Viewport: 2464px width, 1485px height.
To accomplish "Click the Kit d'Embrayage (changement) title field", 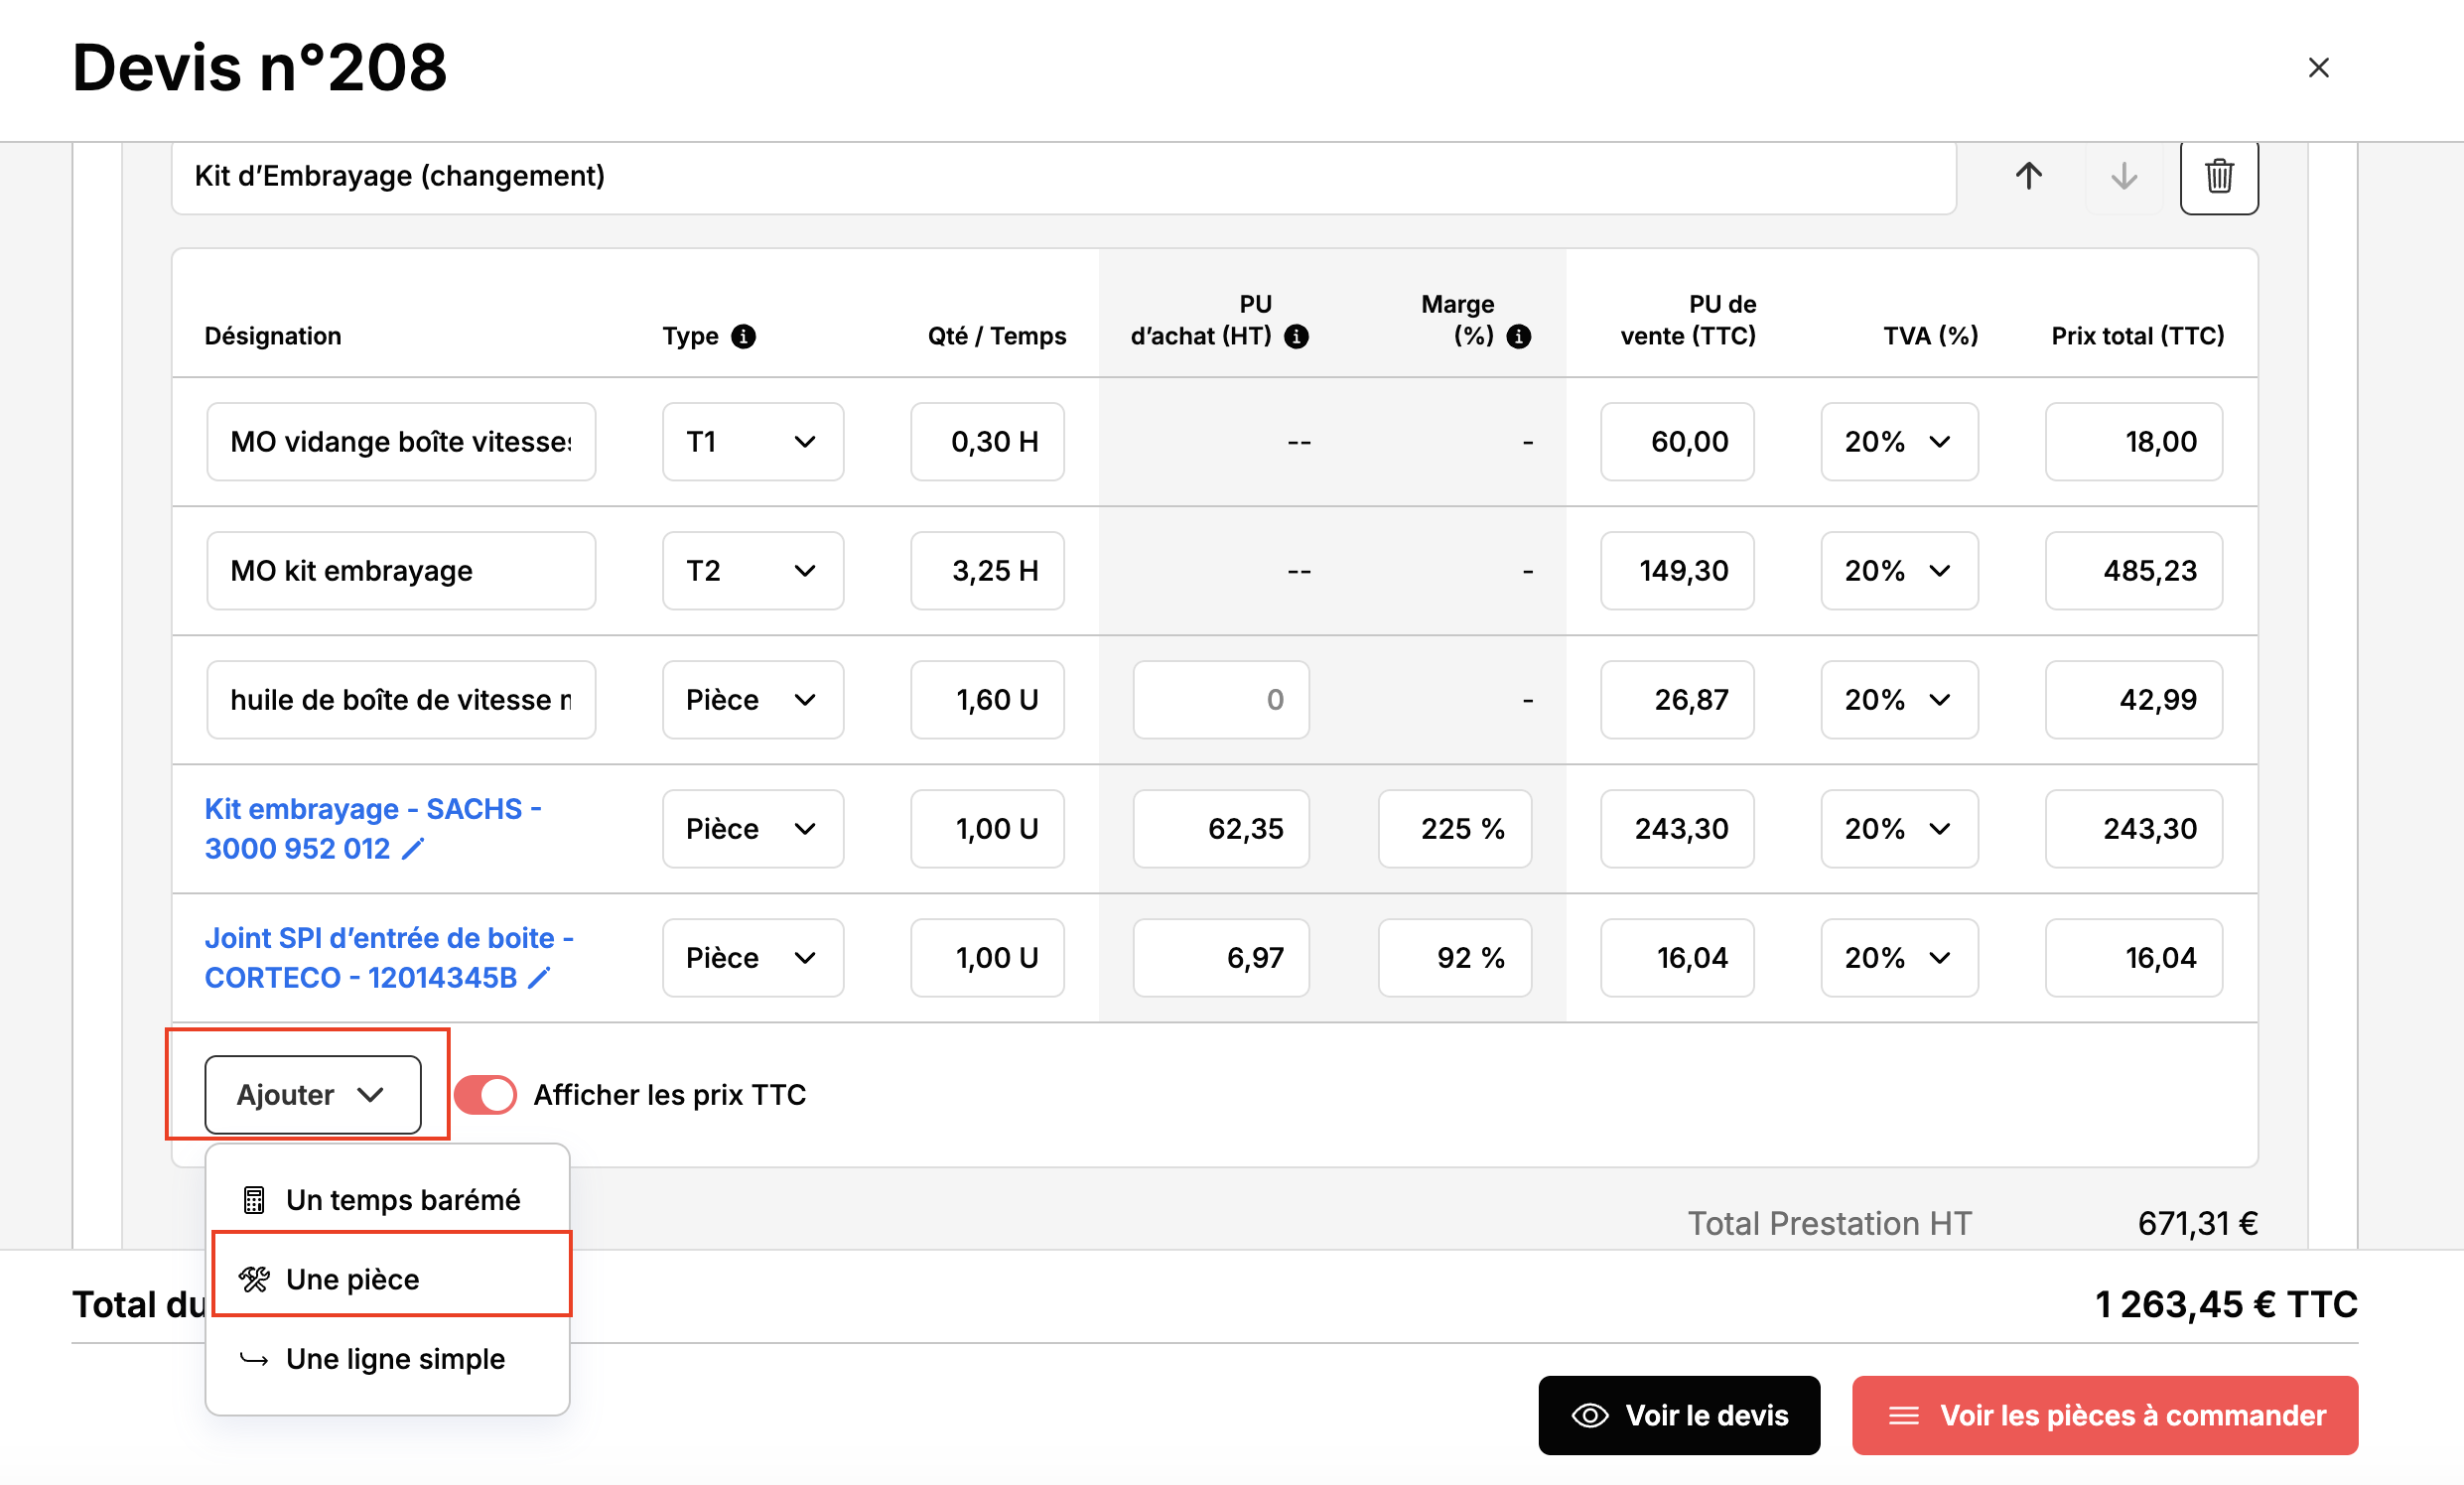I will coord(1063,176).
